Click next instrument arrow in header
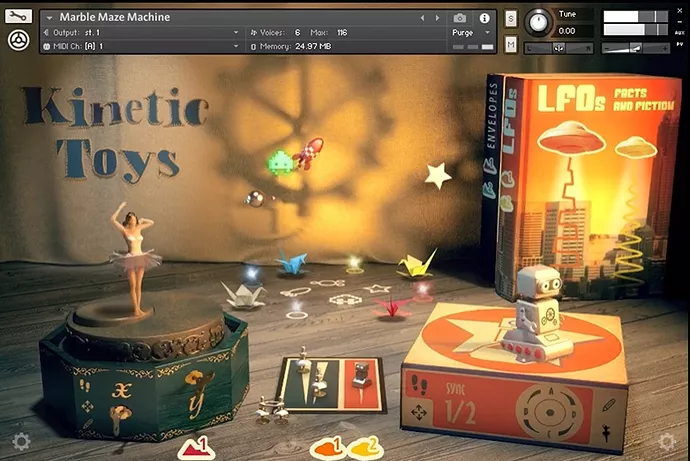 (x=436, y=18)
